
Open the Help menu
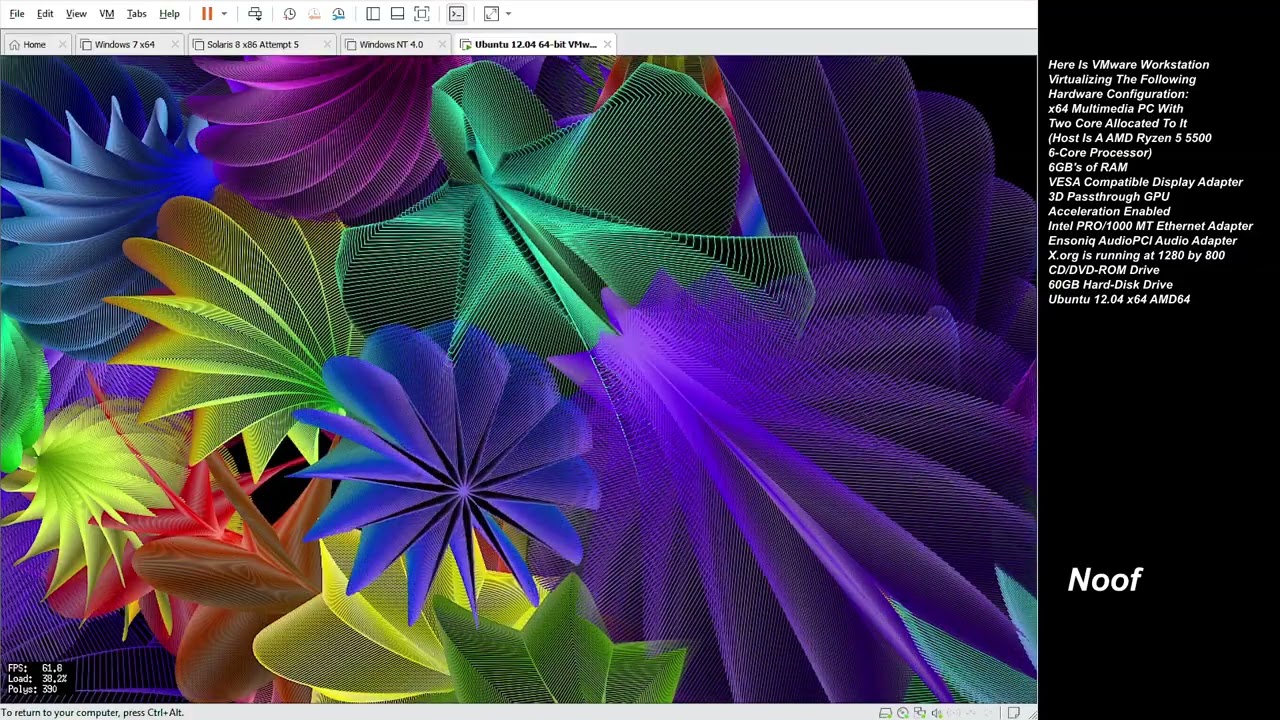pos(169,14)
